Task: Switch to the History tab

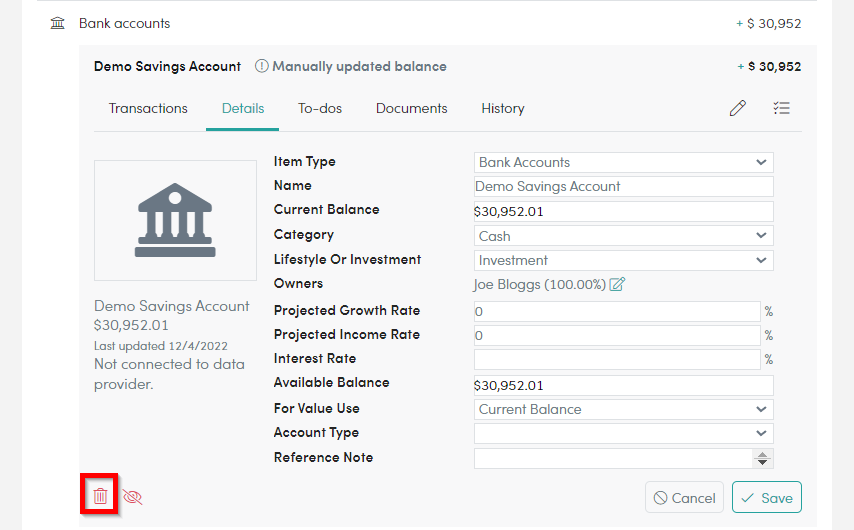Action: point(503,108)
